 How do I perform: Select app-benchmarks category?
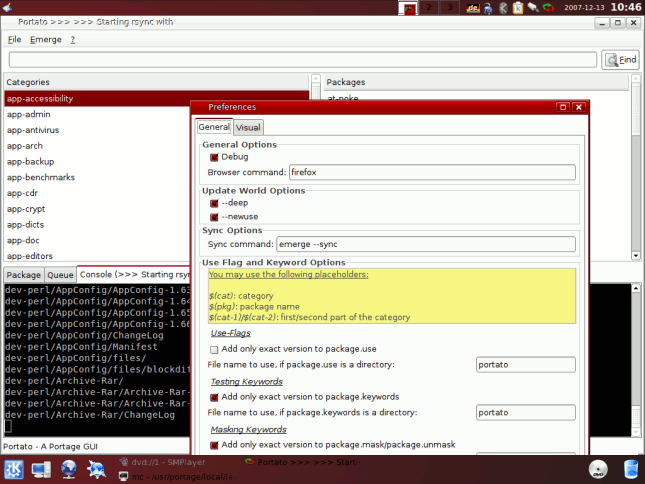tap(97, 177)
